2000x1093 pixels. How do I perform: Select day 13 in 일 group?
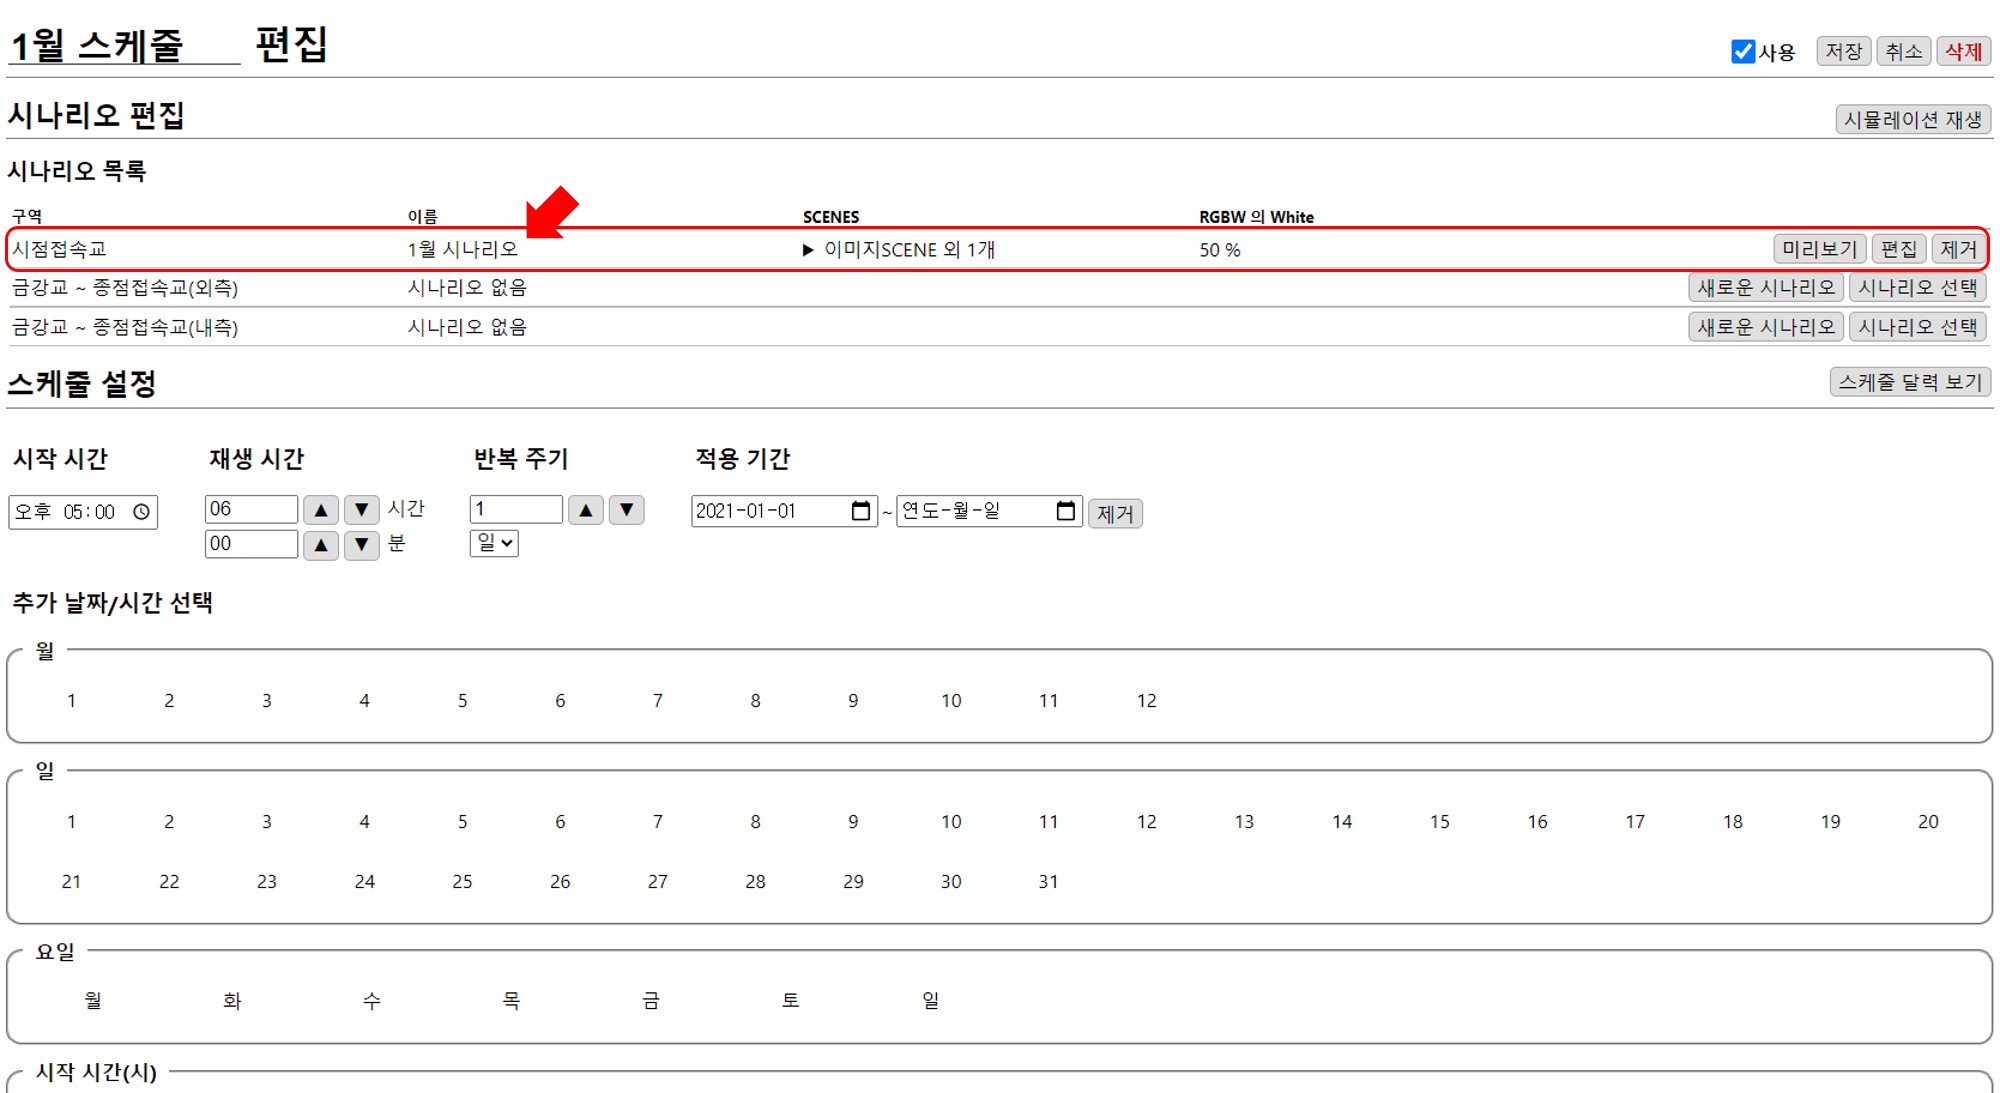[x=1244, y=822]
